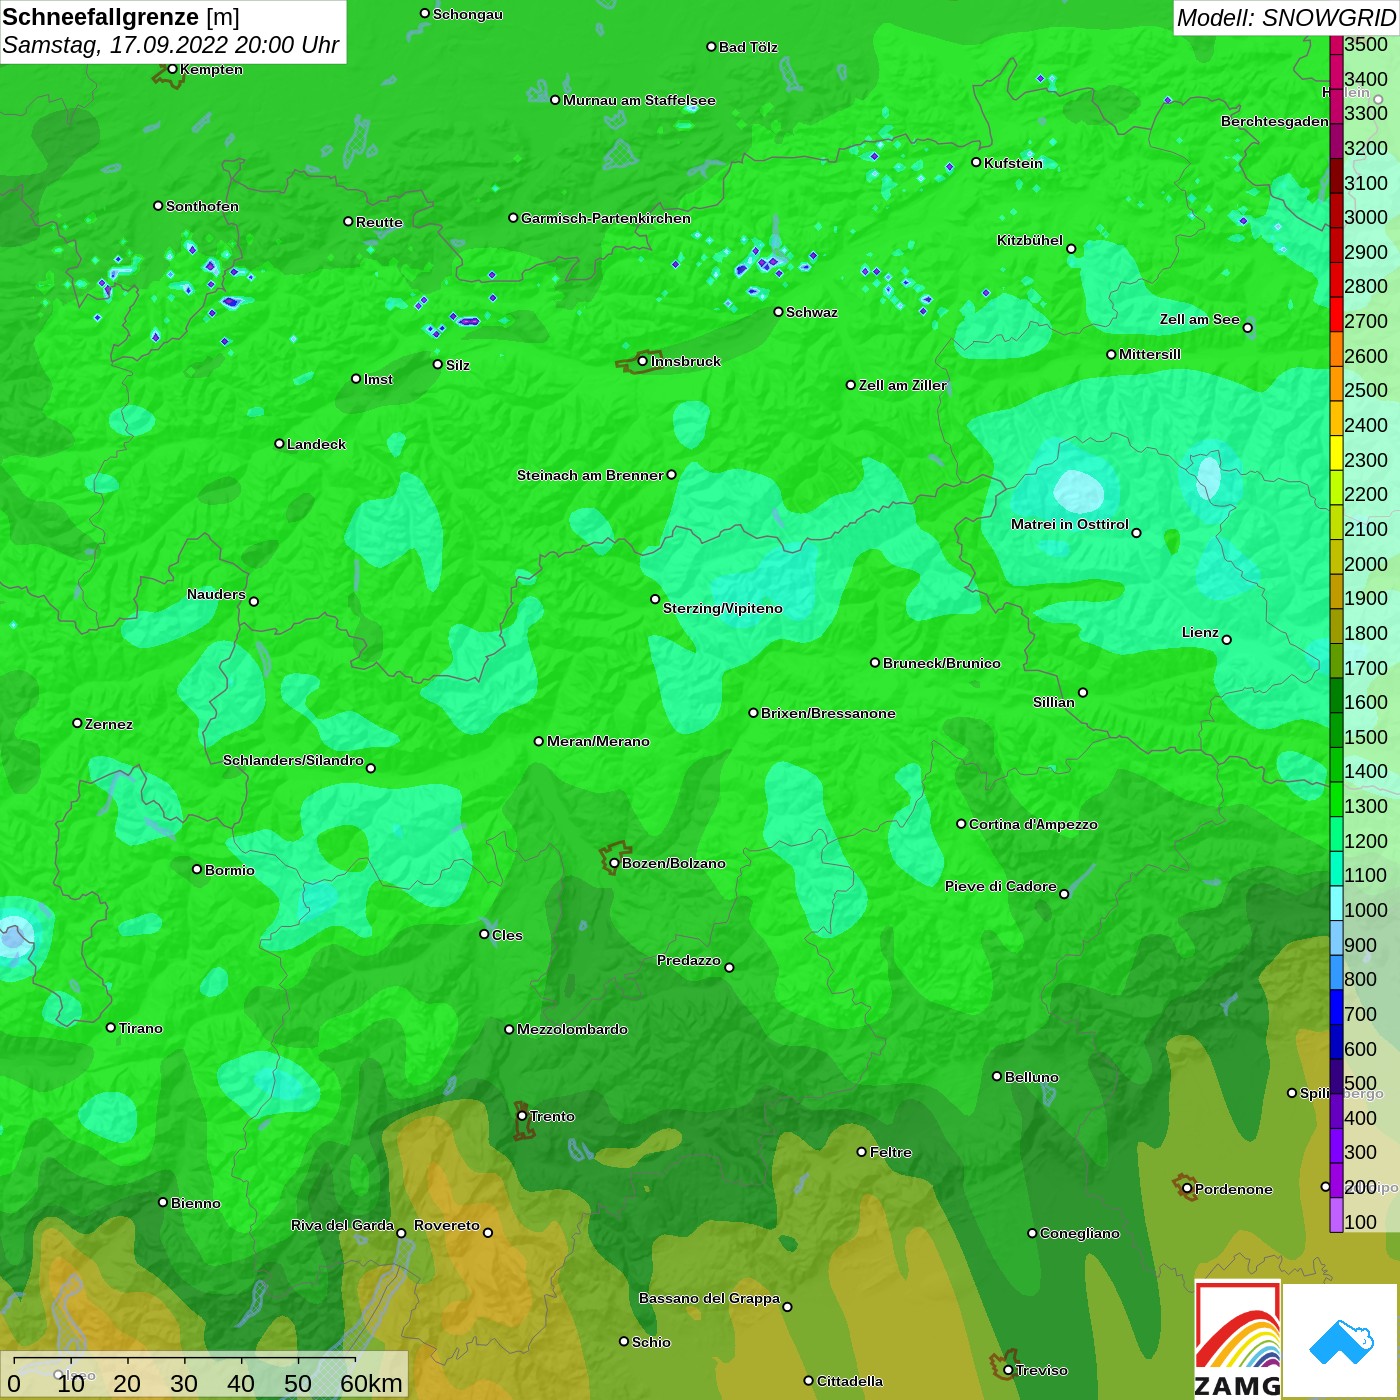Select the 2700 red legend swatch
This screenshot has height=1400, width=1400.
(1336, 314)
